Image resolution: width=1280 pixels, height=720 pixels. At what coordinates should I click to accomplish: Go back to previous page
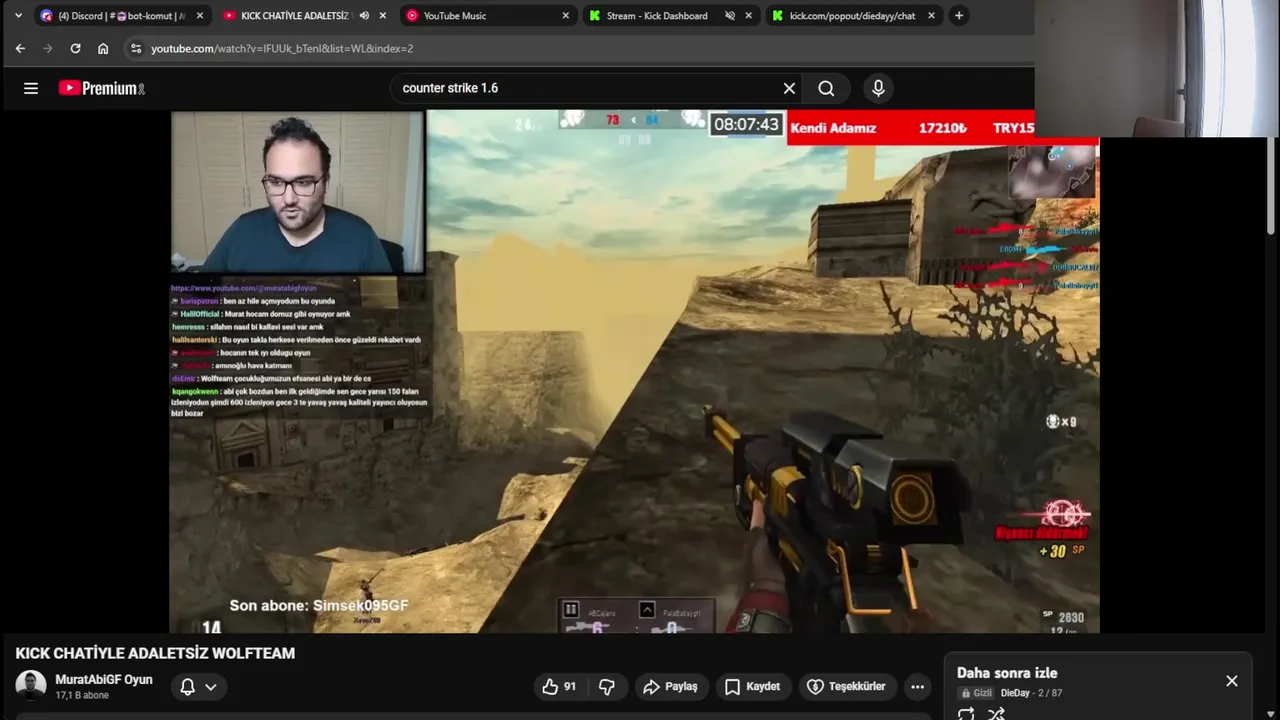click(x=20, y=48)
